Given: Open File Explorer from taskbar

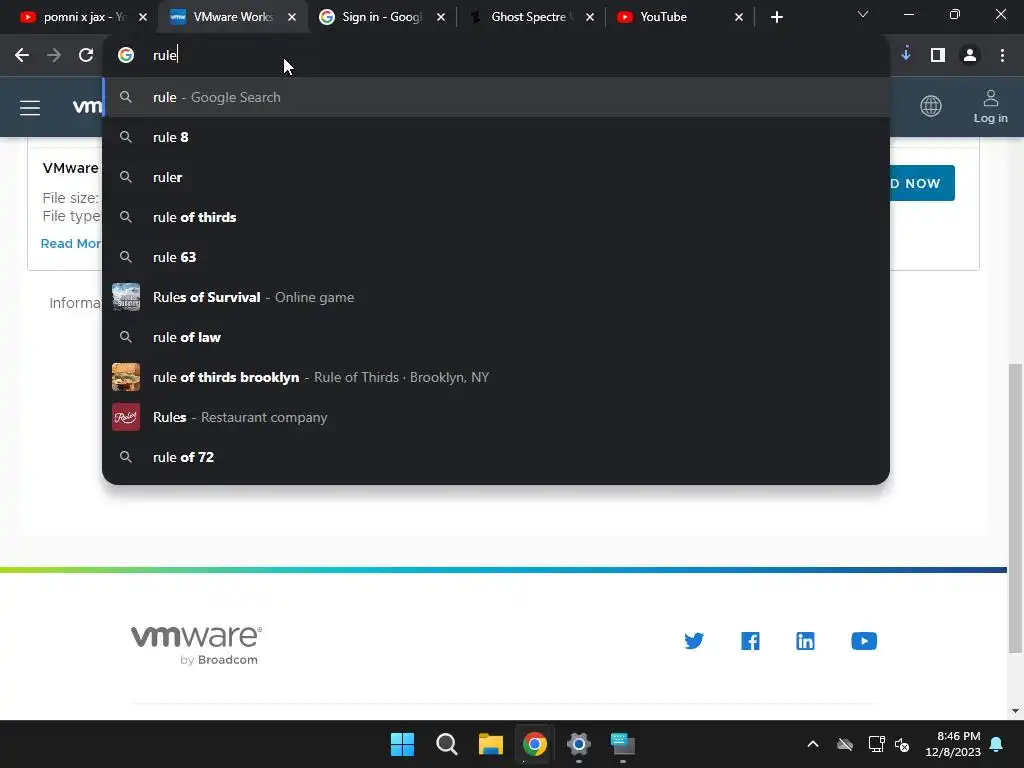Looking at the screenshot, I should coord(490,744).
